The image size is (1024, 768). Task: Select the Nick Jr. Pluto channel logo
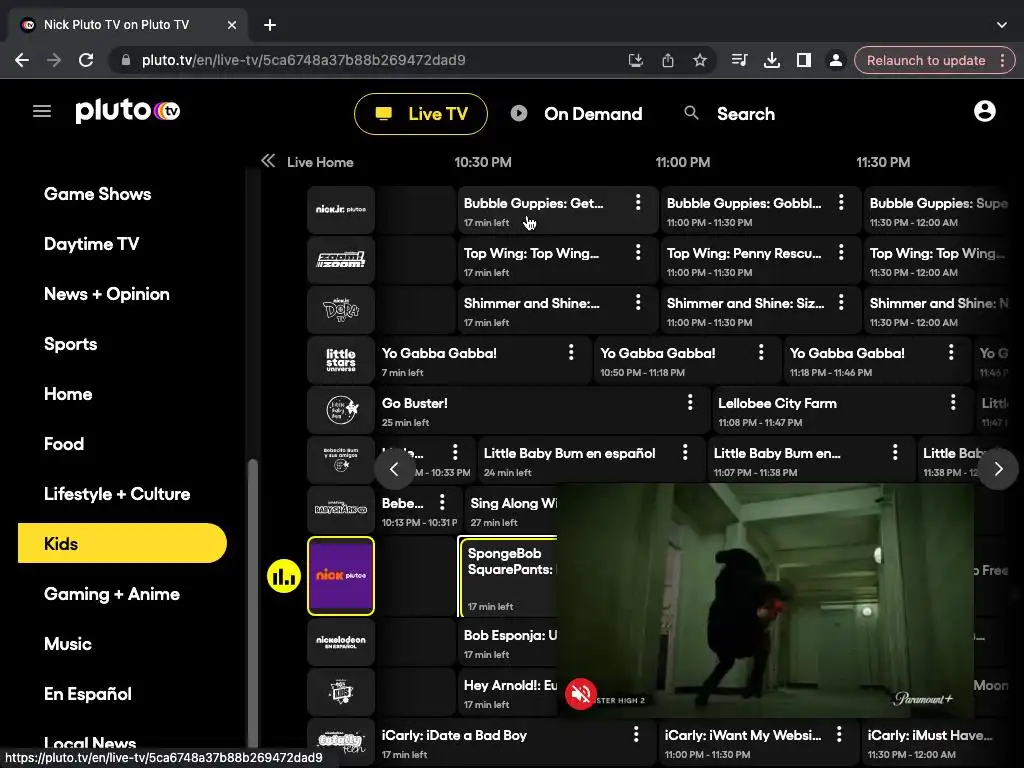[x=341, y=210]
